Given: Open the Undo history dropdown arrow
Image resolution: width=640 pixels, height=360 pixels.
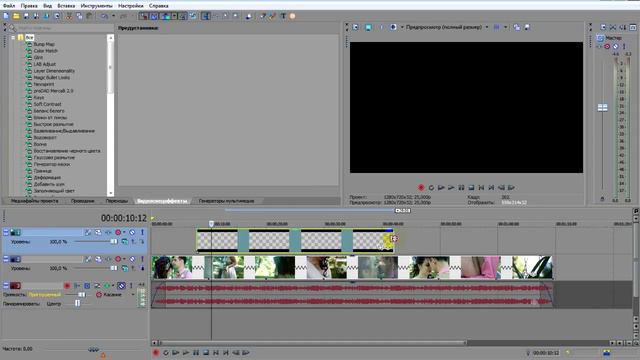Looking at the screenshot, I should [113, 16].
